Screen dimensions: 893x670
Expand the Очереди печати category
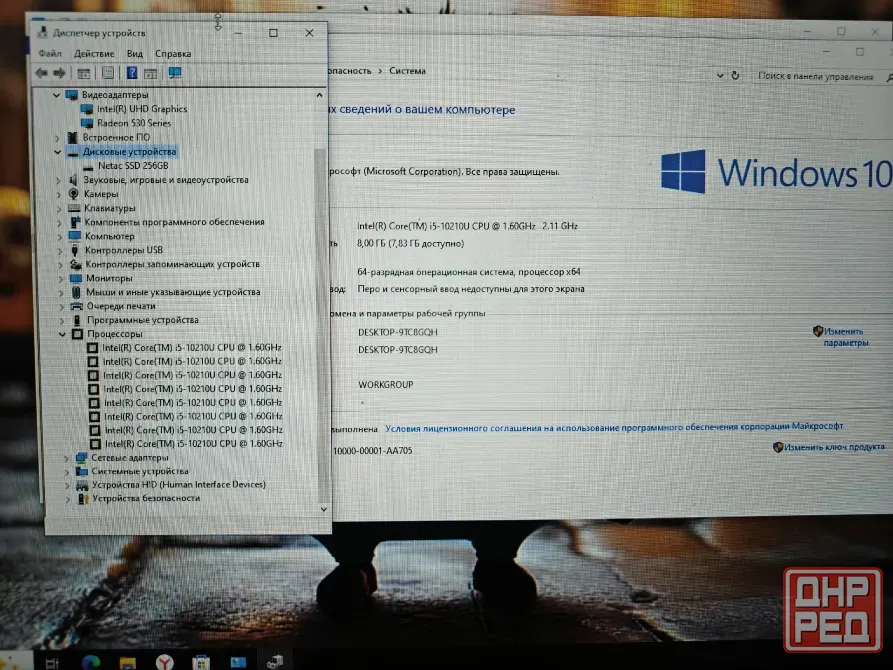coord(61,307)
